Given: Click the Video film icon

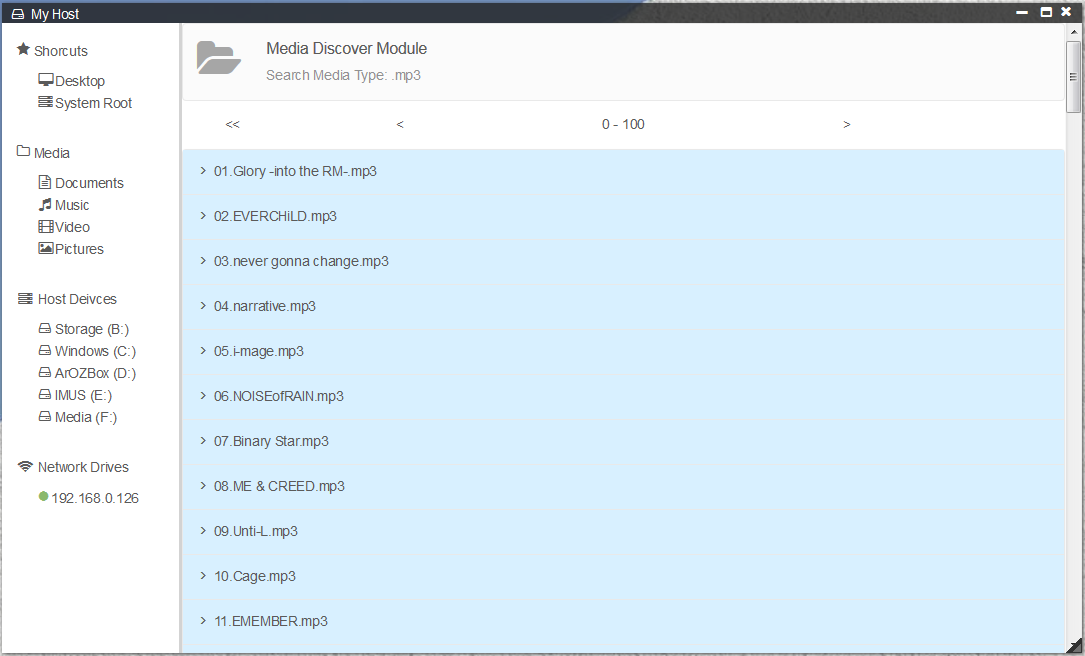Looking at the screenshot, I should point(45,227).
